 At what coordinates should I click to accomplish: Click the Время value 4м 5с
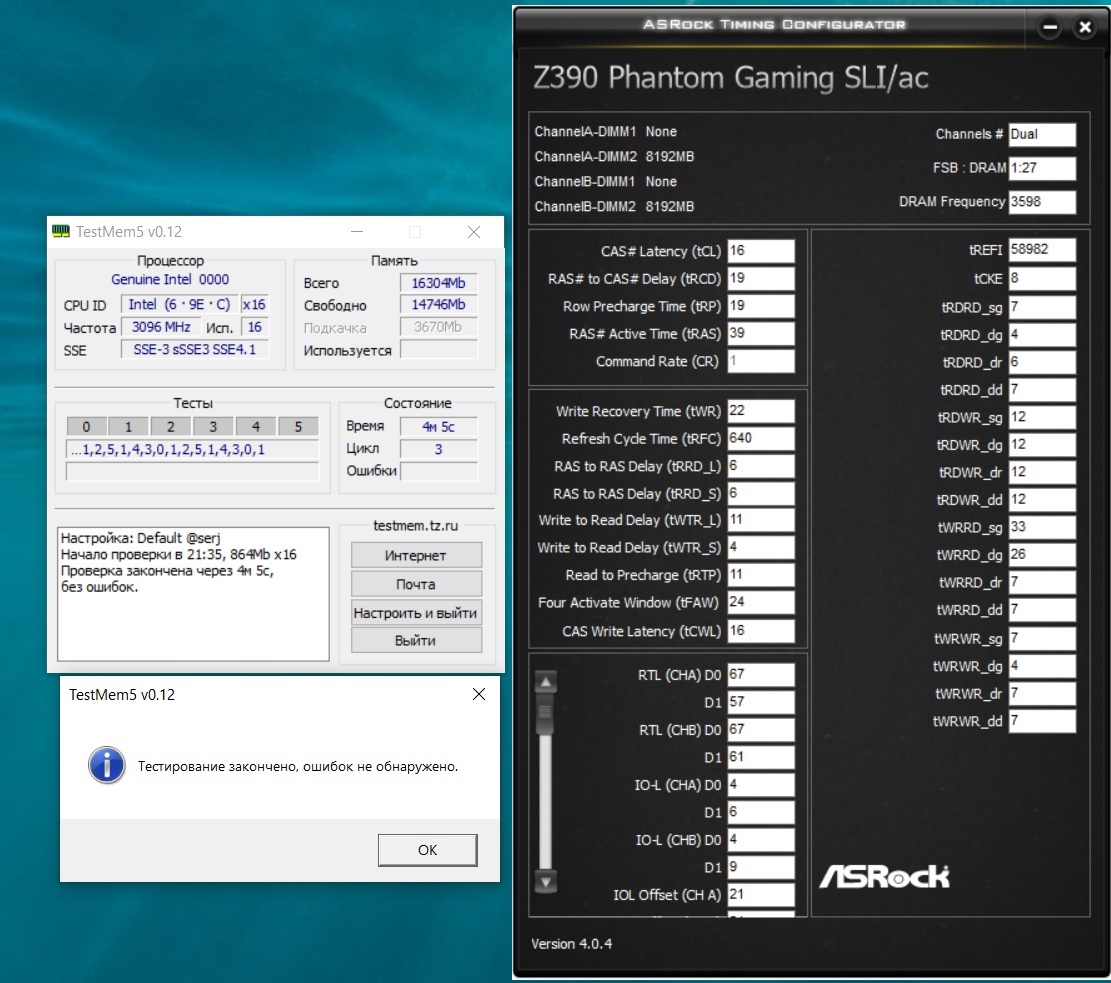(439, 426)
